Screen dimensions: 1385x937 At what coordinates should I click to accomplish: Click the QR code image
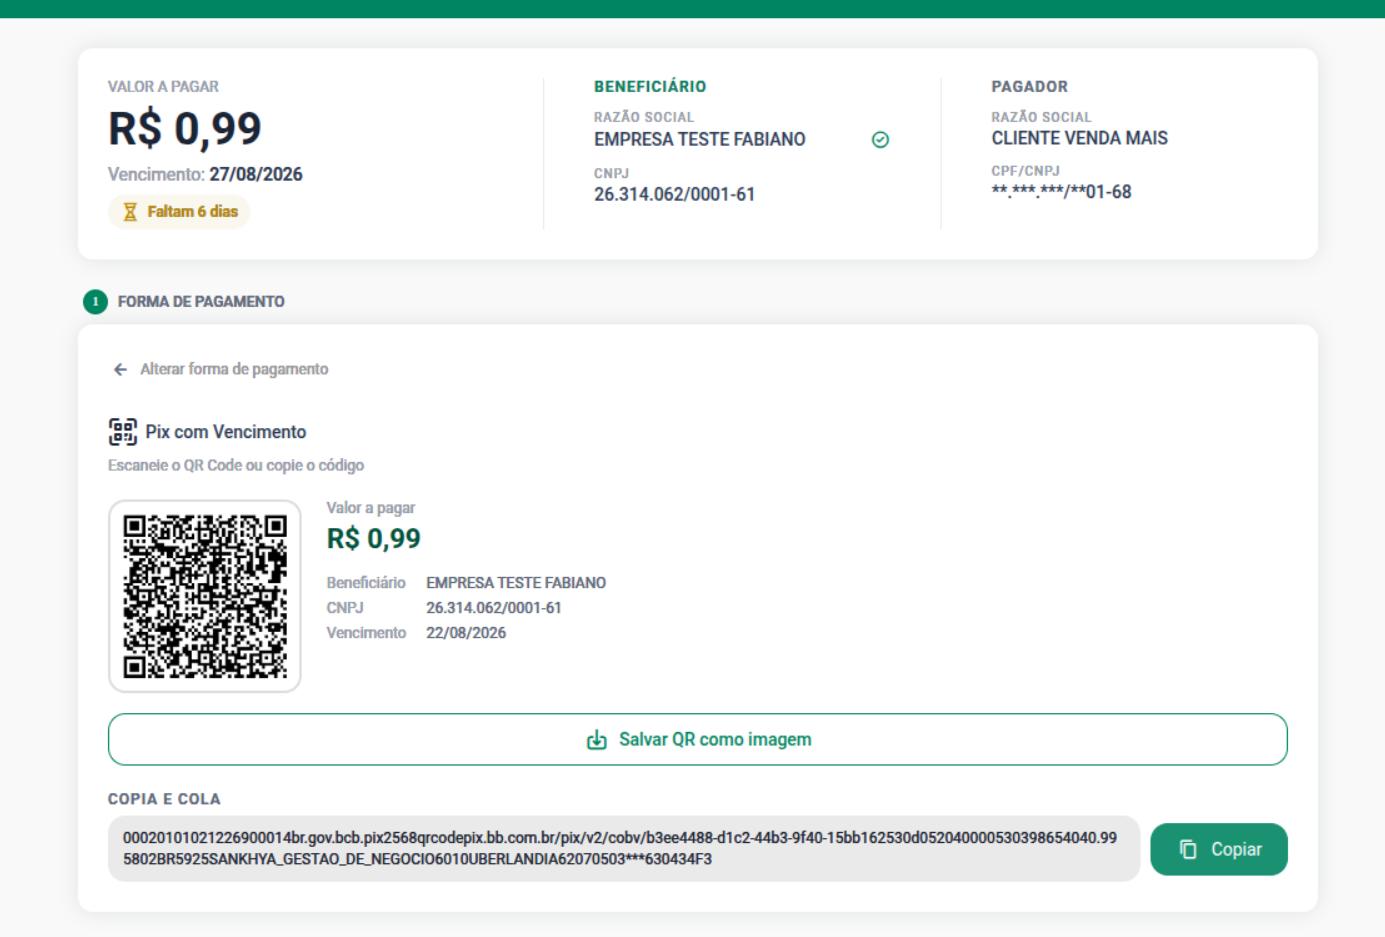click(205, 596)
